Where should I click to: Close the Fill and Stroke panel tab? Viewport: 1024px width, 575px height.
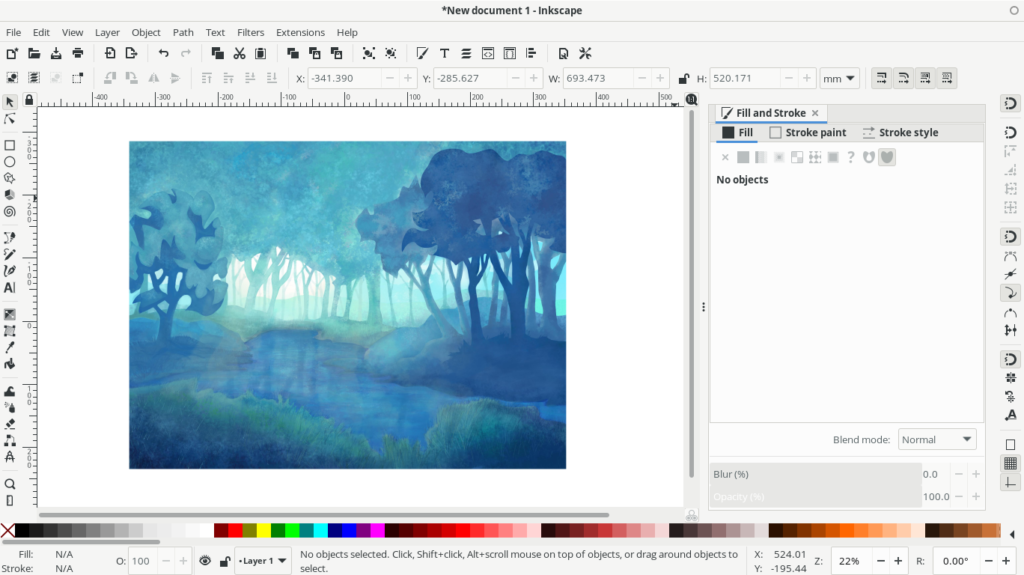tap(815, 113)
